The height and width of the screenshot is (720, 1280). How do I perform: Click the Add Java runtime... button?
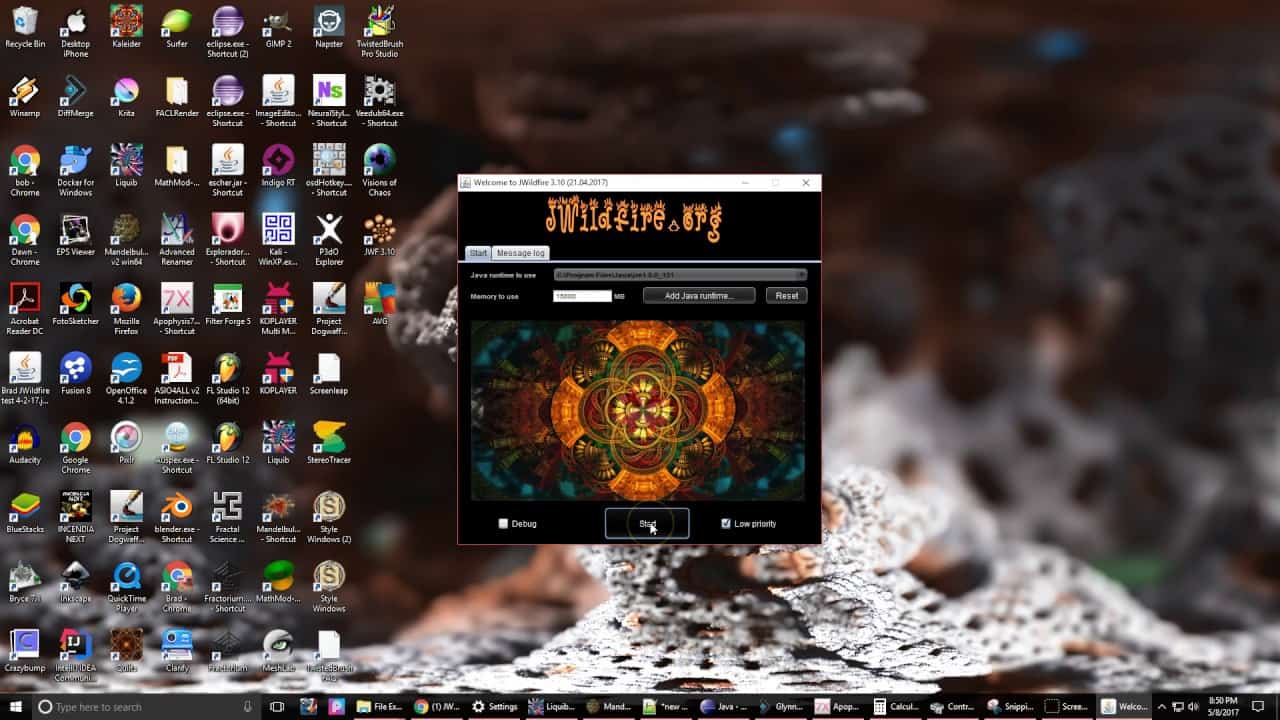700,295
